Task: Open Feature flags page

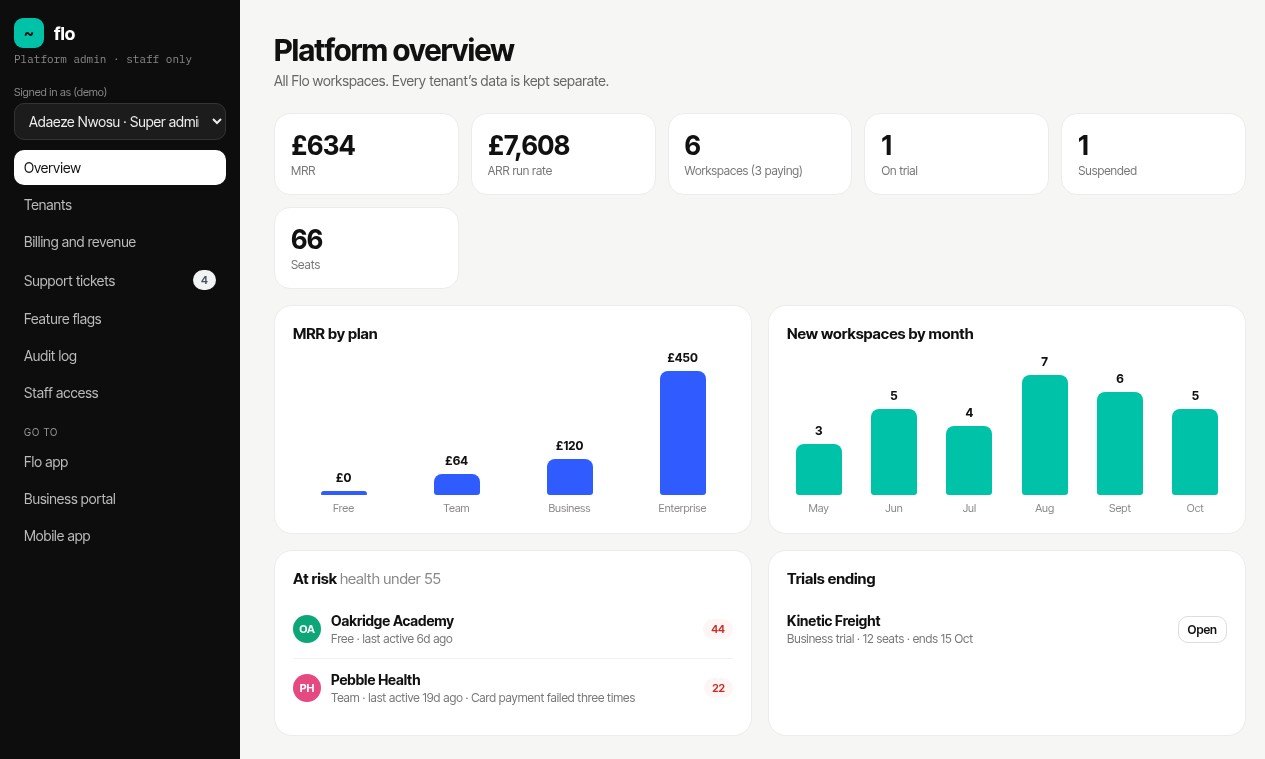Action: click(120, 319)
